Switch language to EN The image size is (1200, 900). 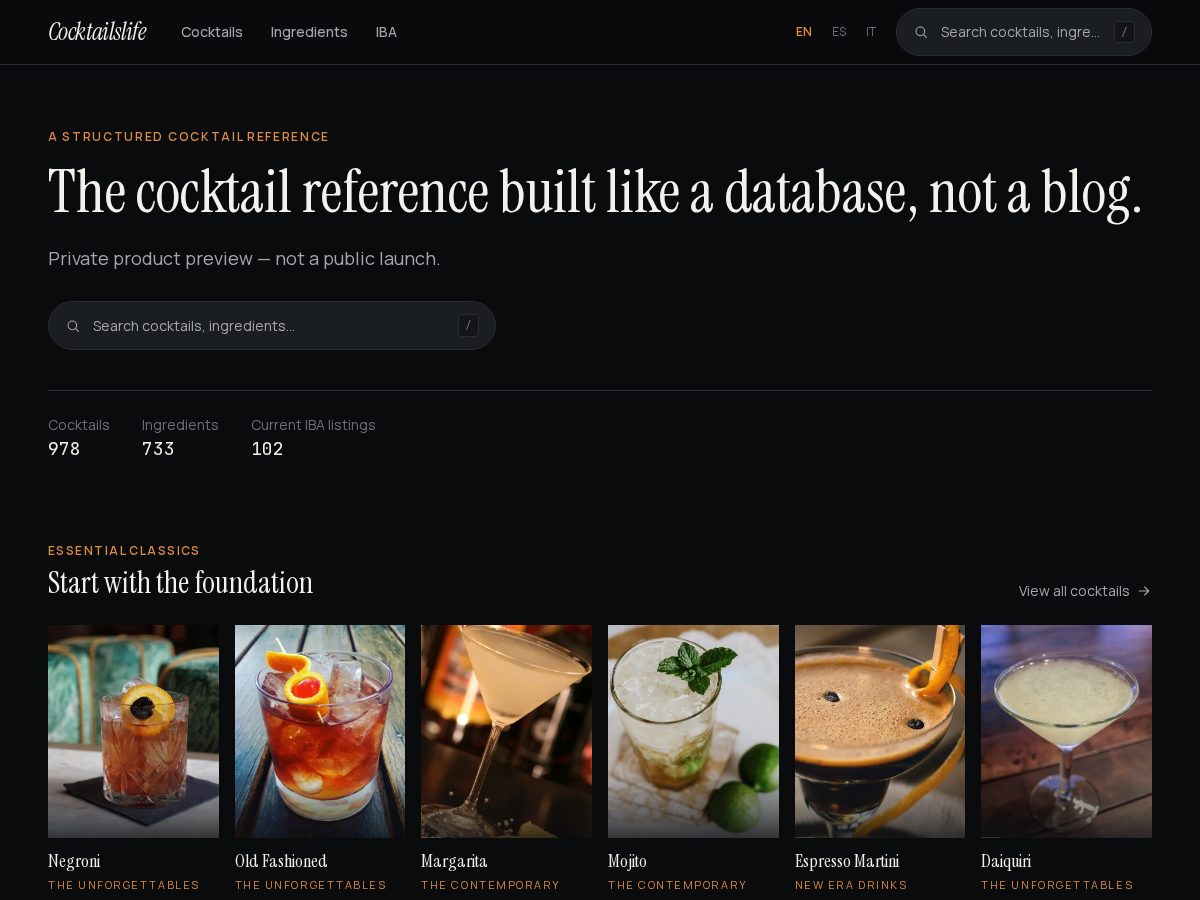click(804, 32)
